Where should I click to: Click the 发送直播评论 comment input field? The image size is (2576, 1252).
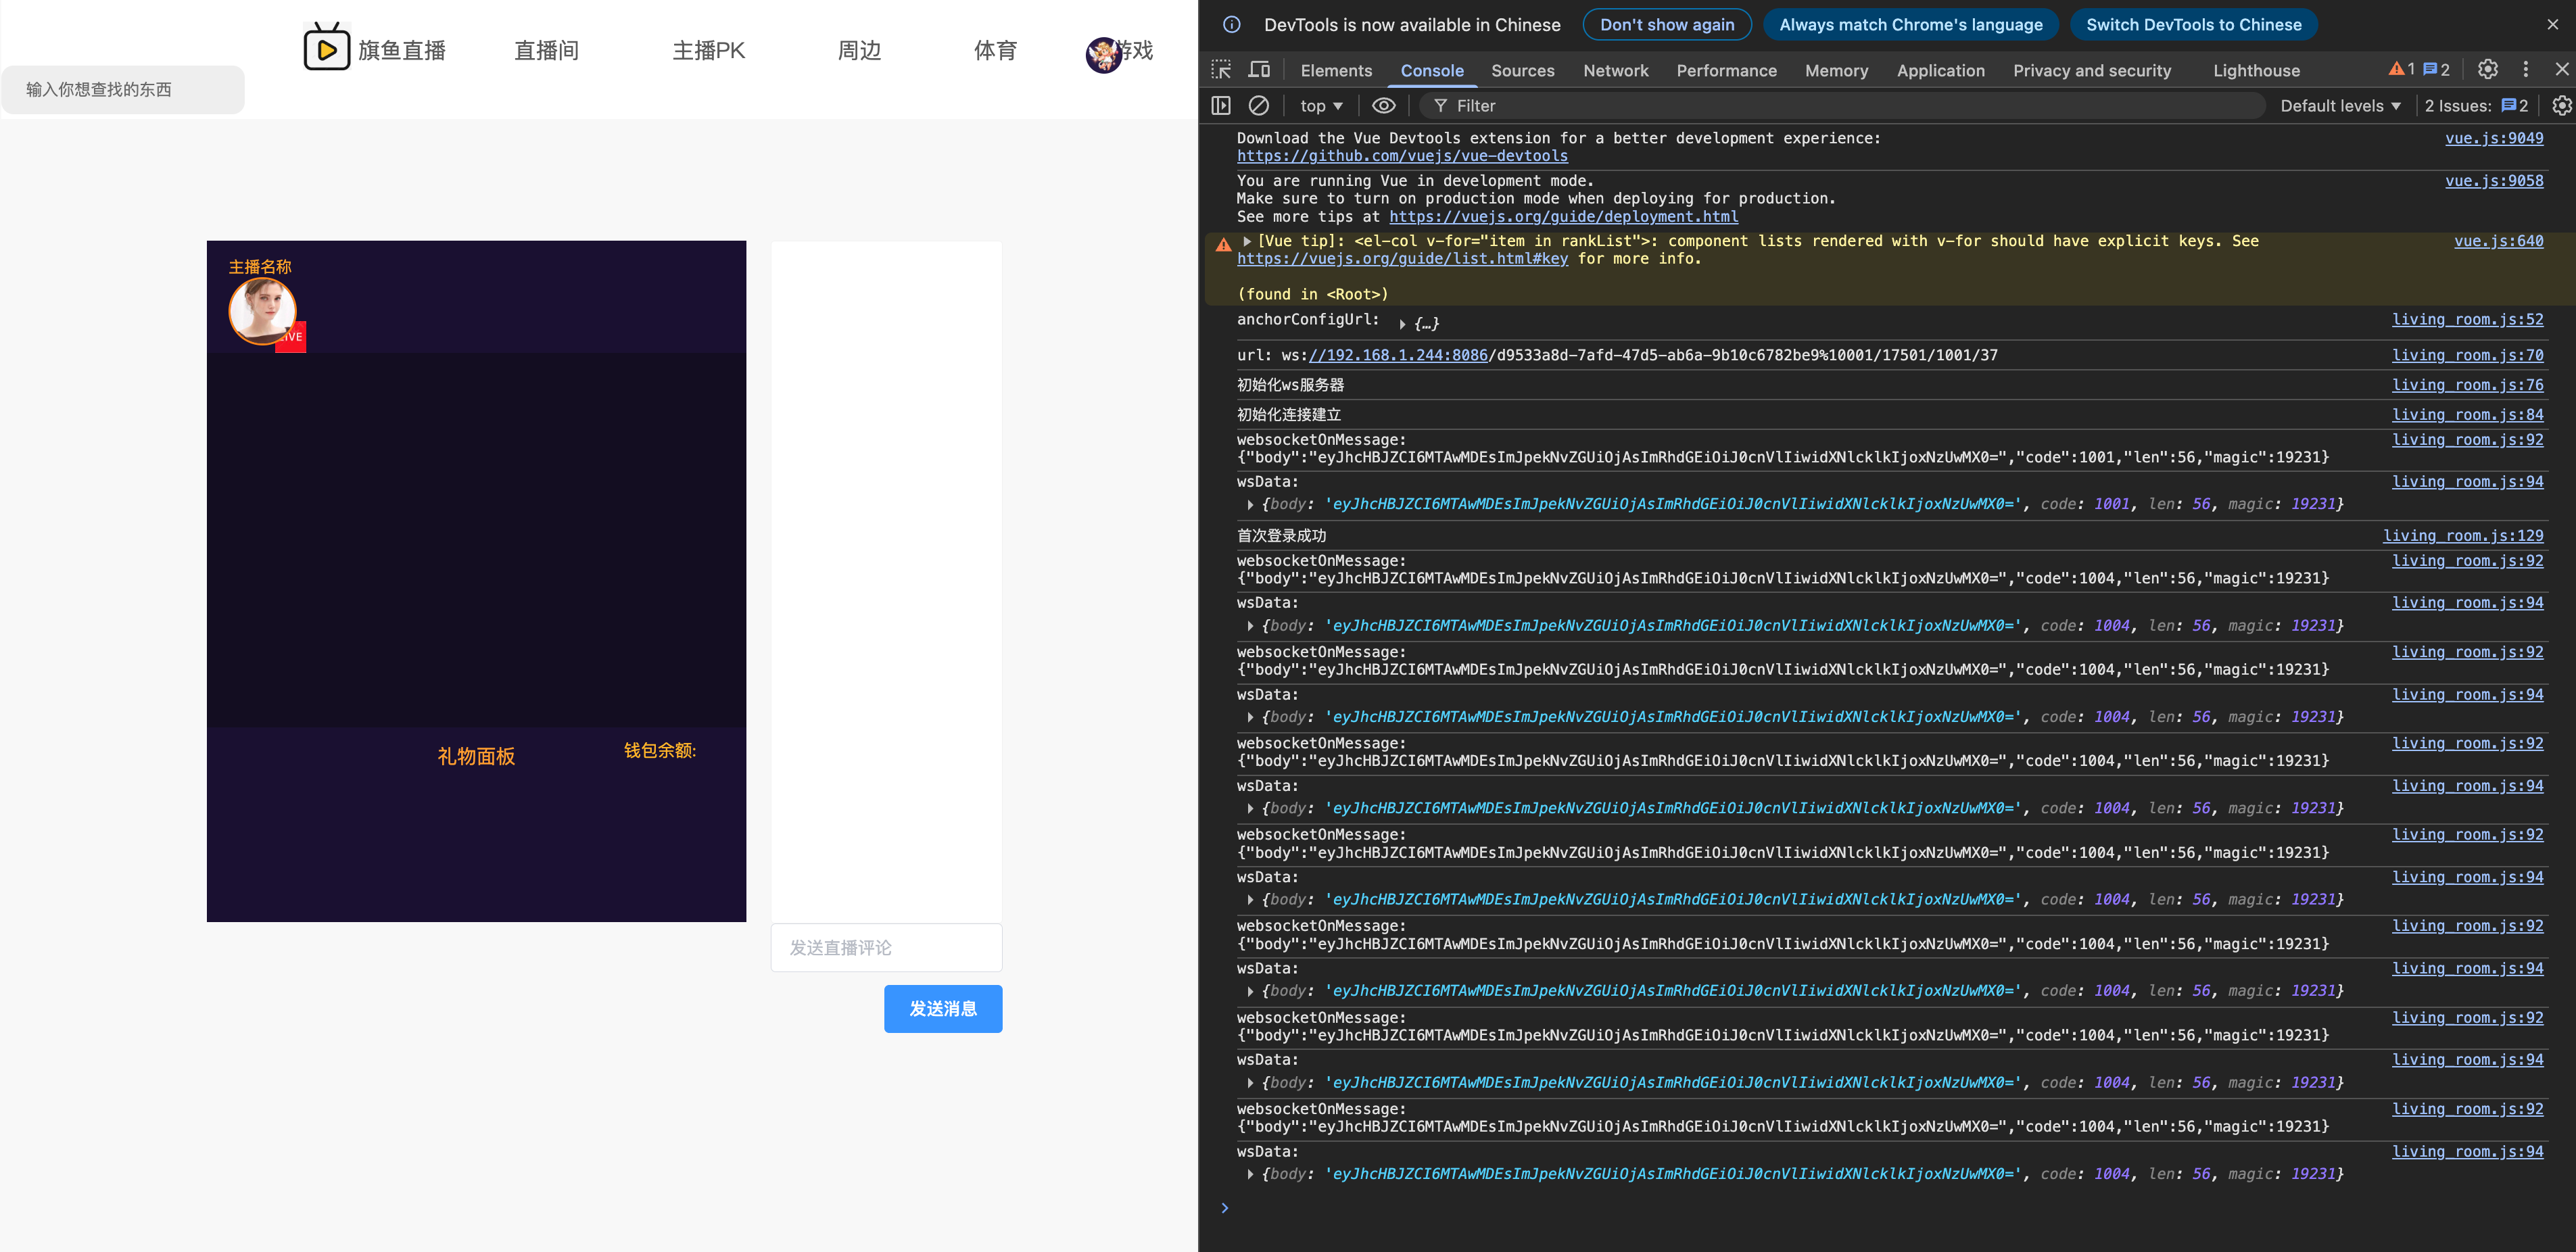(885, 947)
